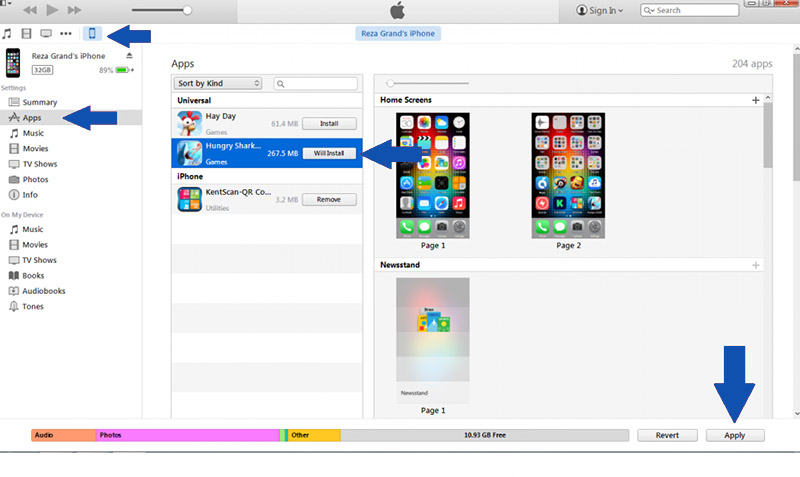Image resolution: width=800 pixels, height=477 pixels.
Task: Open Music under Settings
Action: point(33,133)
